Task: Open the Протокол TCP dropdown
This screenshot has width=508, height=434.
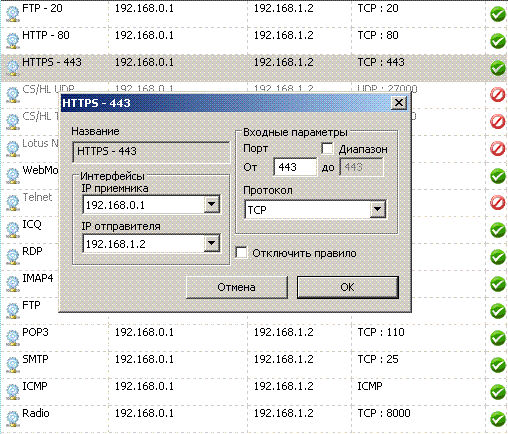Action: [377, 210]
